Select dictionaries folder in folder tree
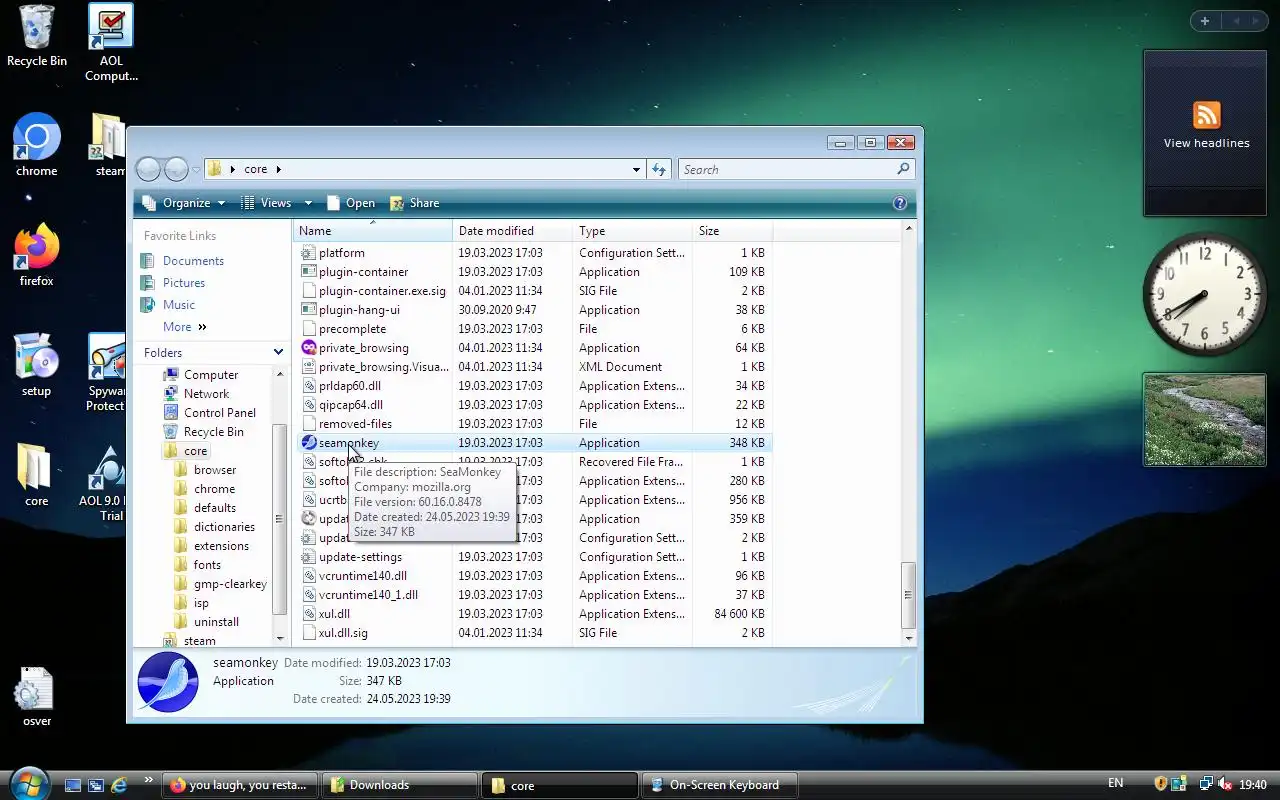 click(x=224, y=527)
